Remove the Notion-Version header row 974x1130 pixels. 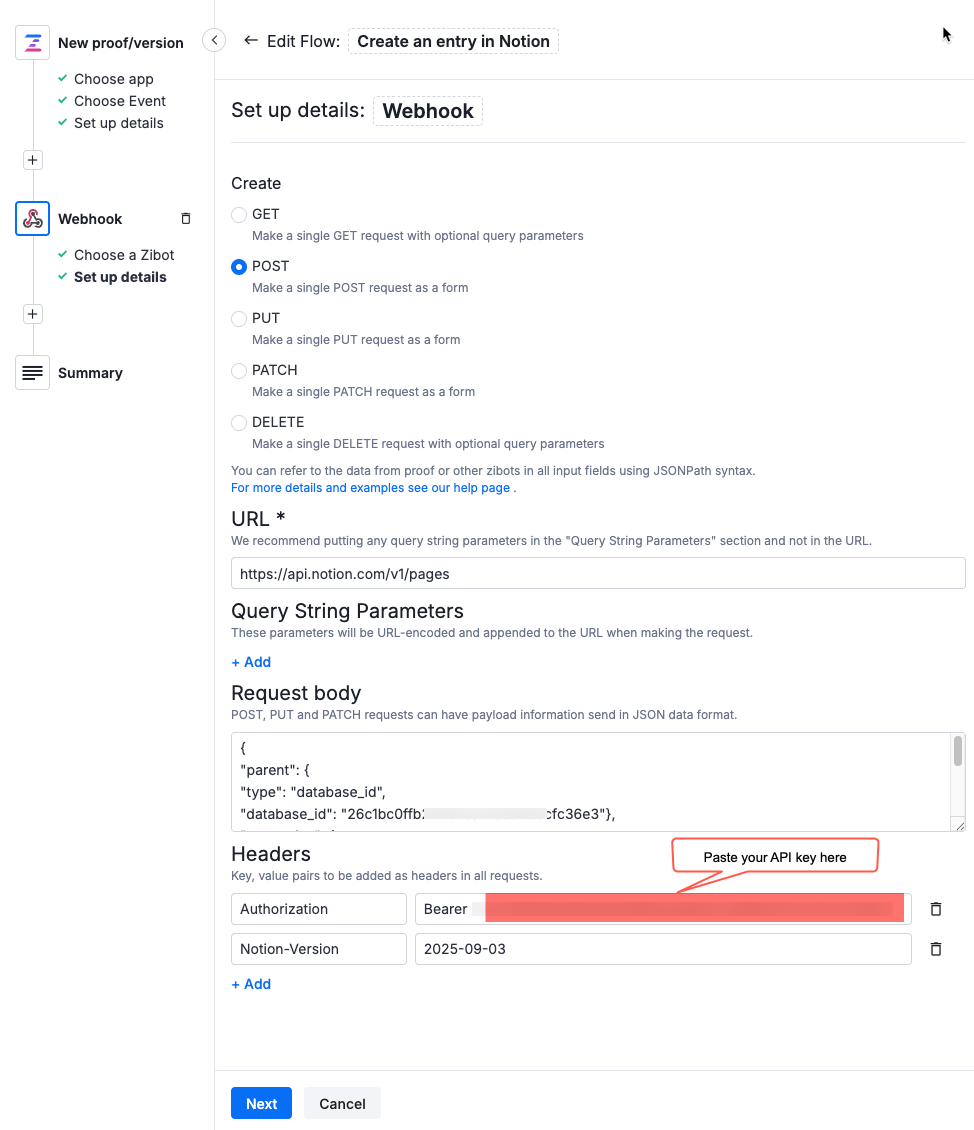935,948
